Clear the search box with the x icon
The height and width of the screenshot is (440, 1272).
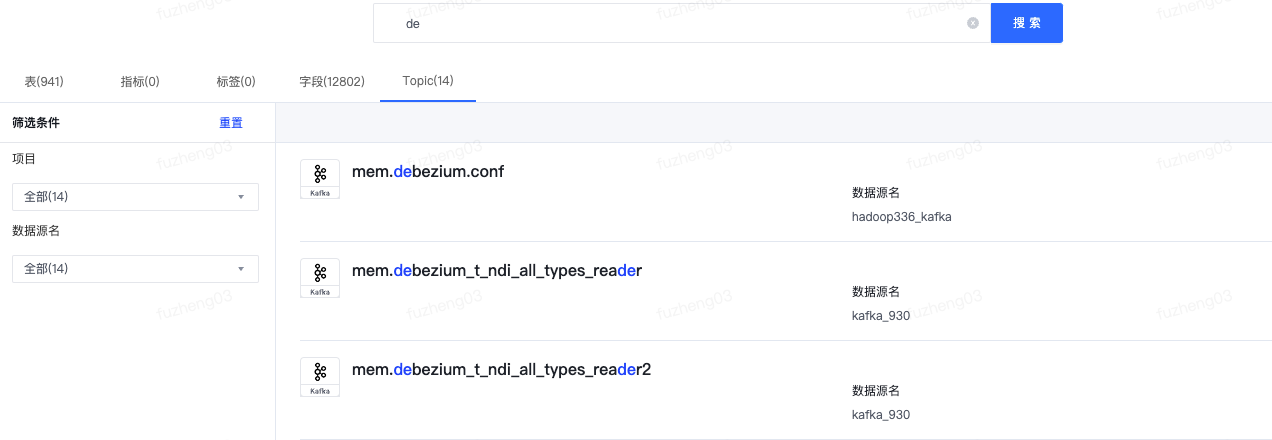click(x=973, y=23)
